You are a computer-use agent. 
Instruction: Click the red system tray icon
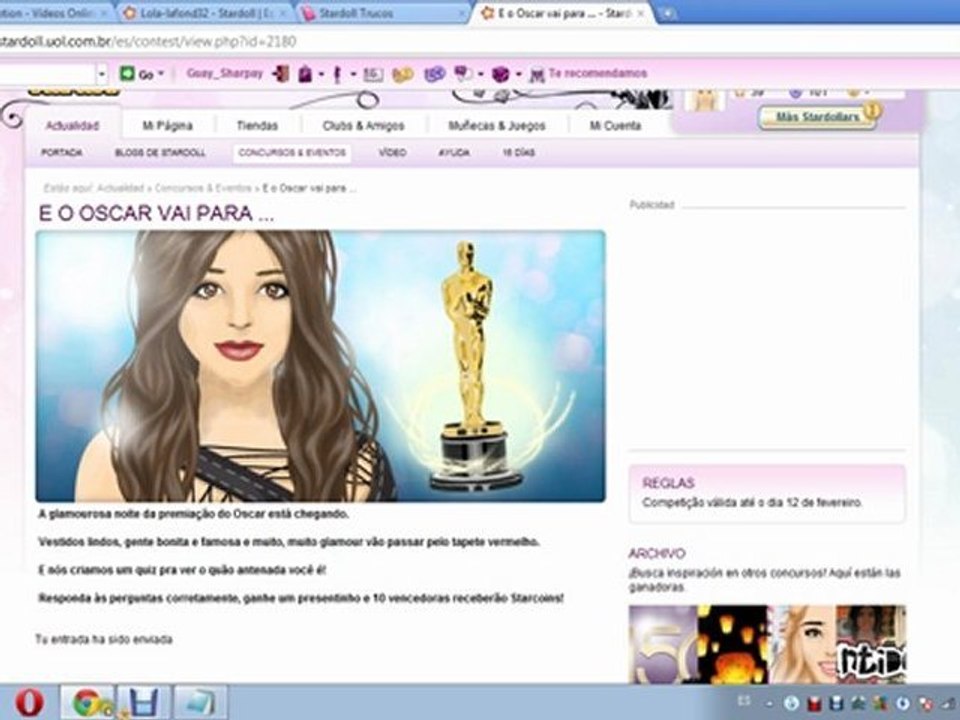coord(814,703)
